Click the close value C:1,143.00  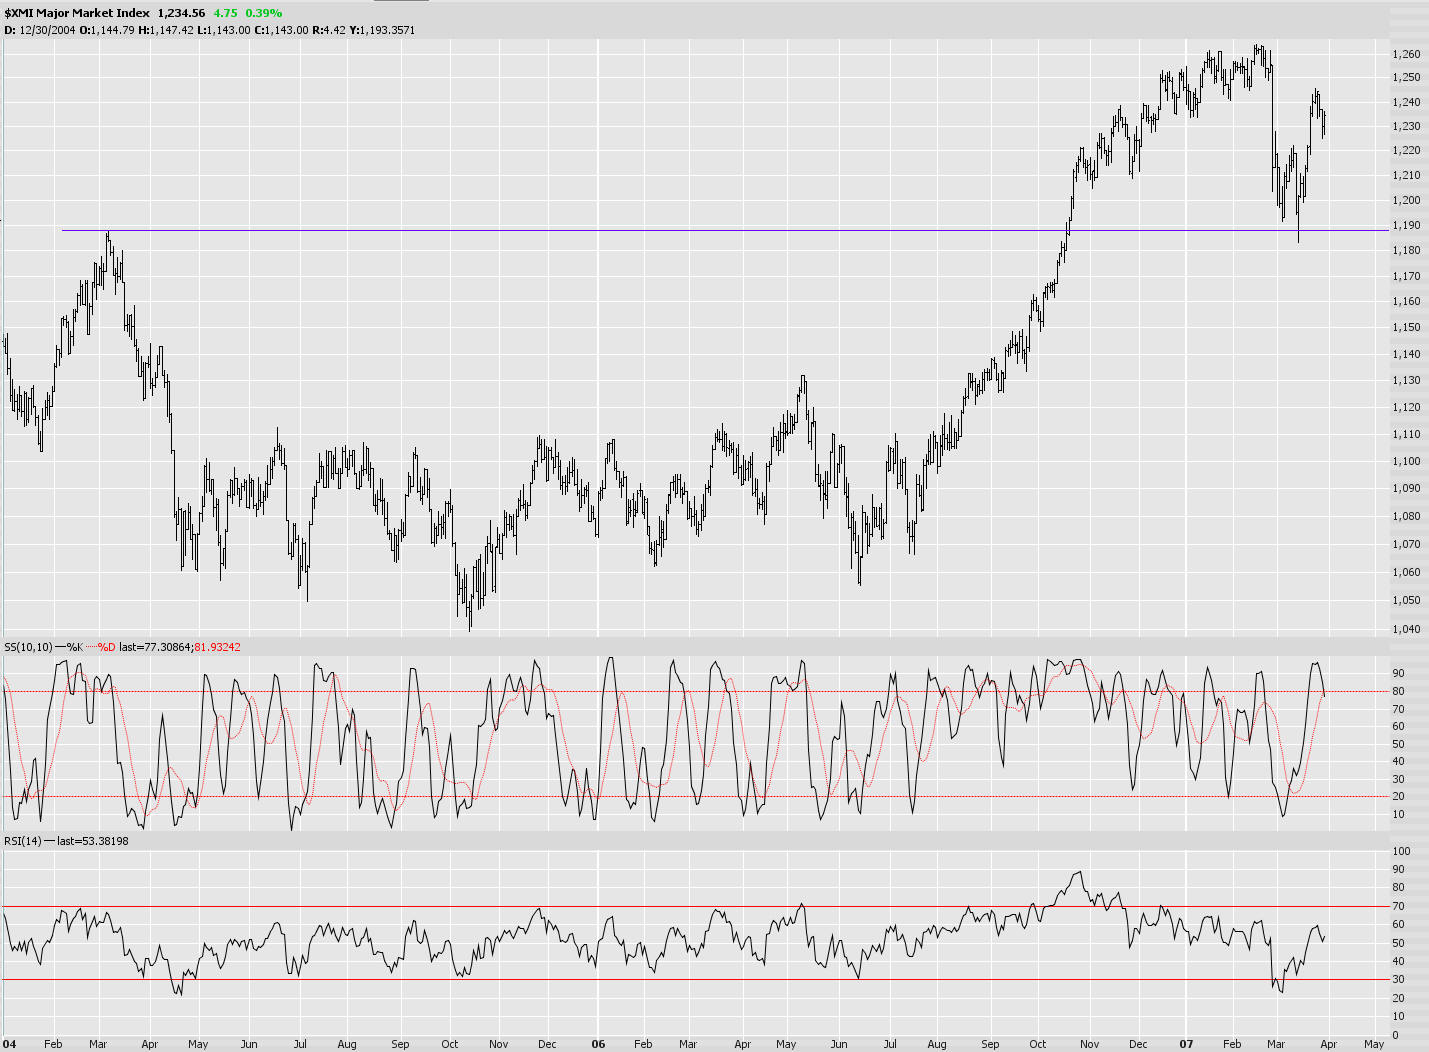(x=281, y=30)
